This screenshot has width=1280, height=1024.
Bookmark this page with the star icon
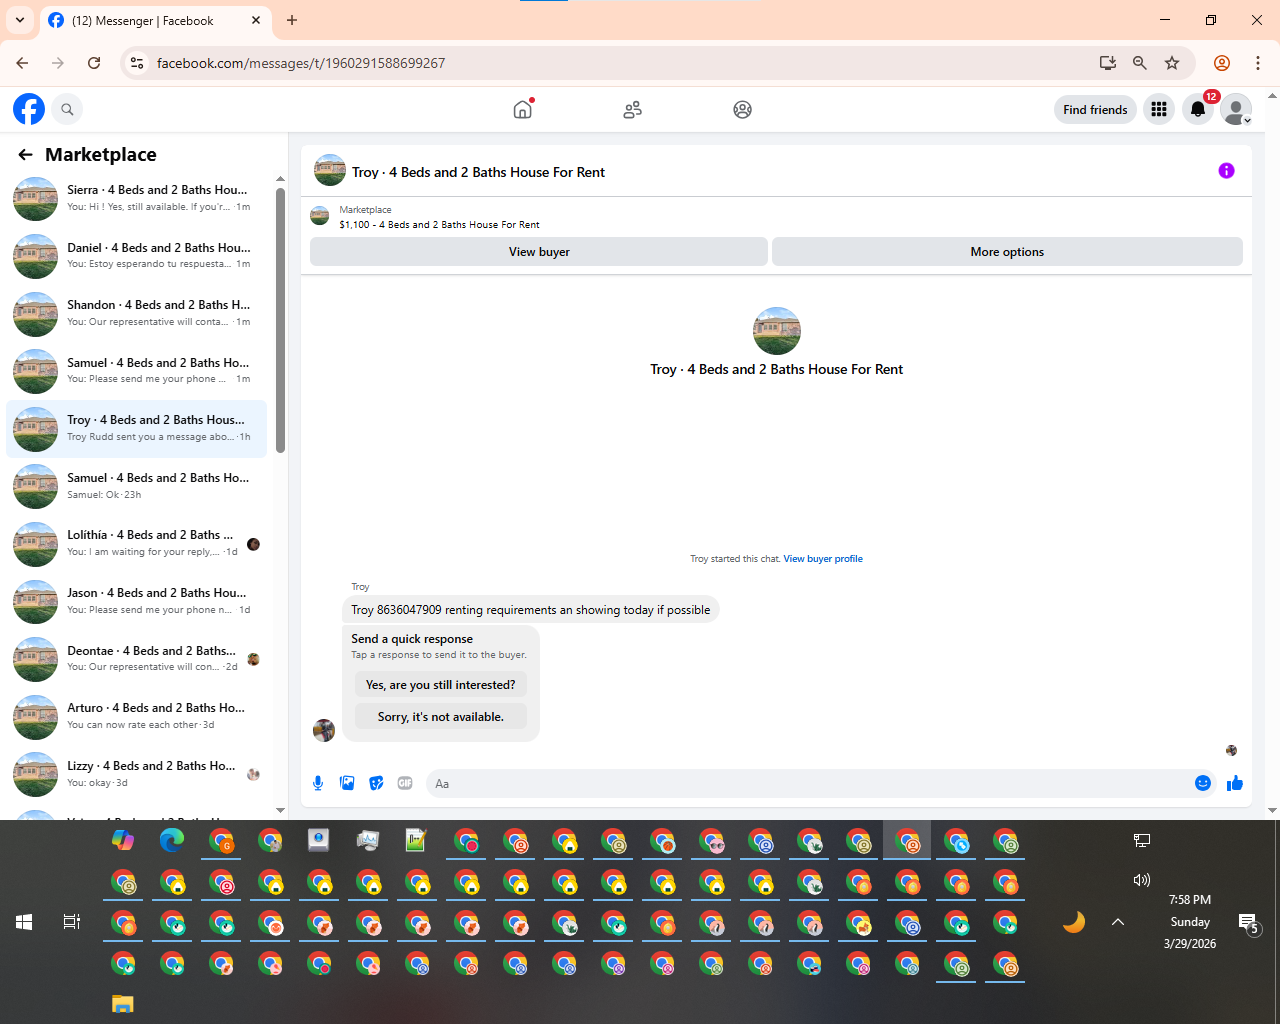pyautogui.click(x=1172, y=63)
